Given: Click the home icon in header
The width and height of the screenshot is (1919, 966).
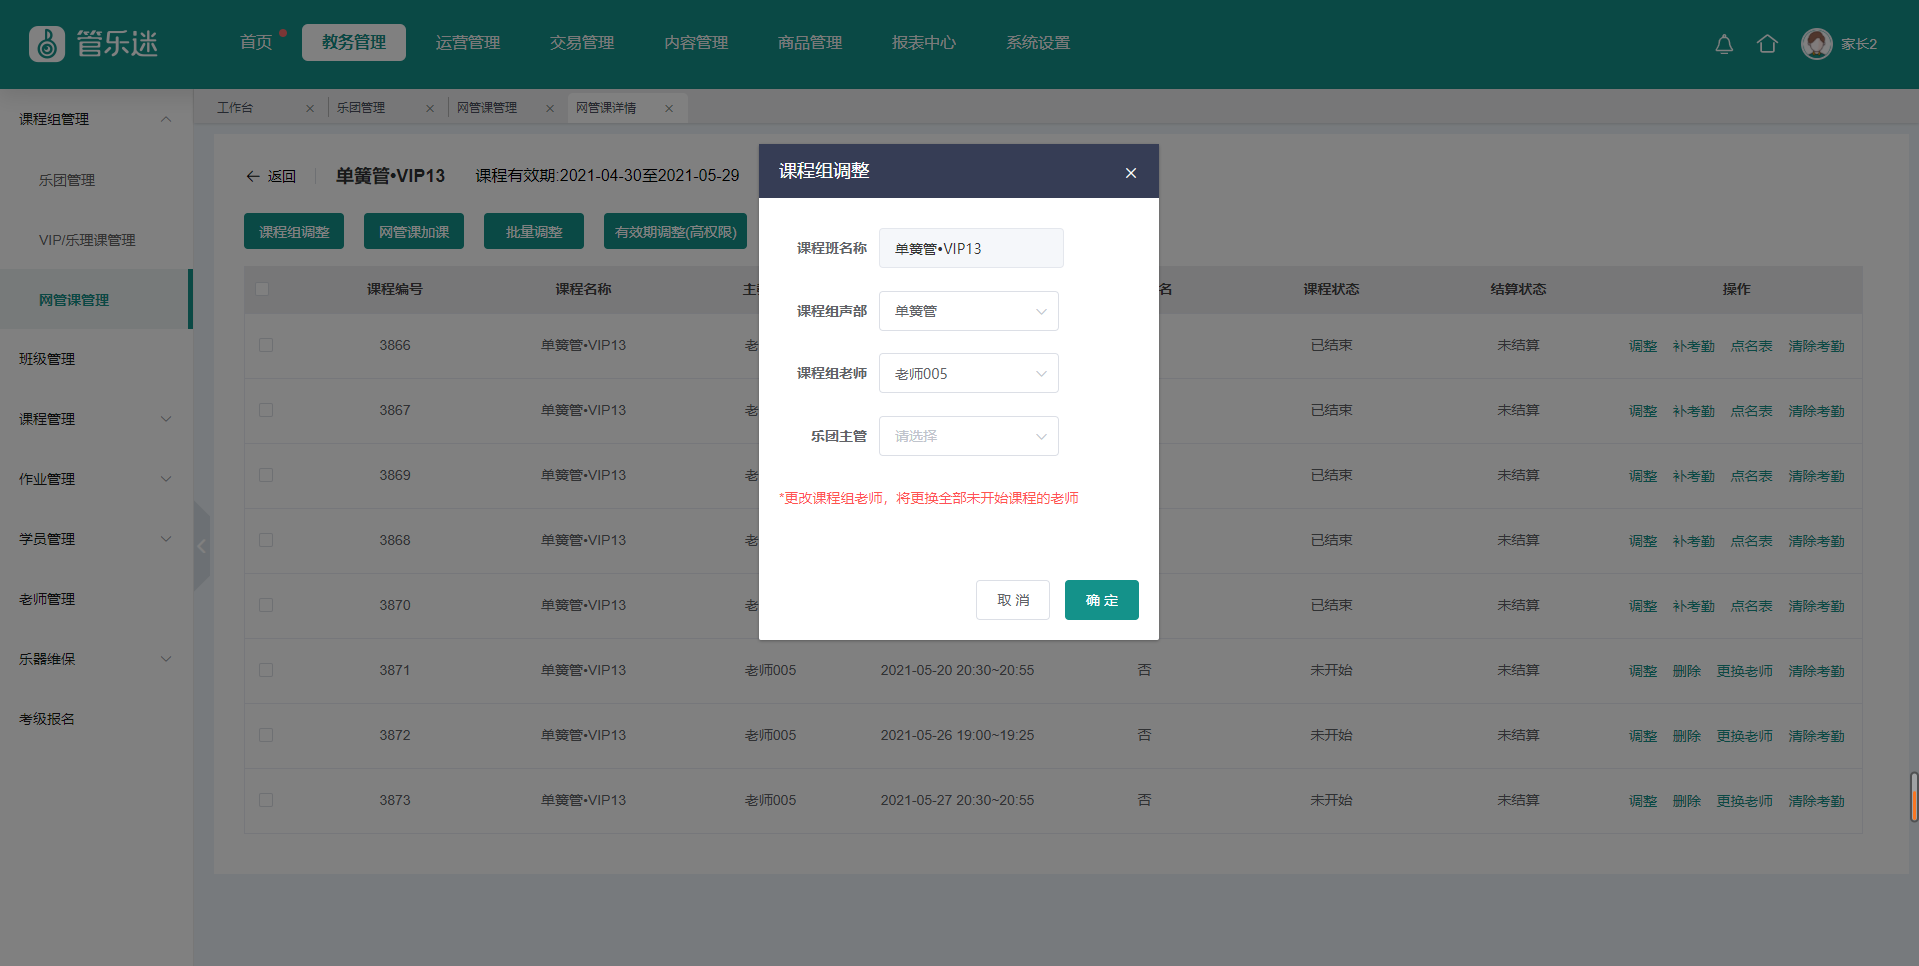Looking at the screenshot, I should pos(1767,44).
